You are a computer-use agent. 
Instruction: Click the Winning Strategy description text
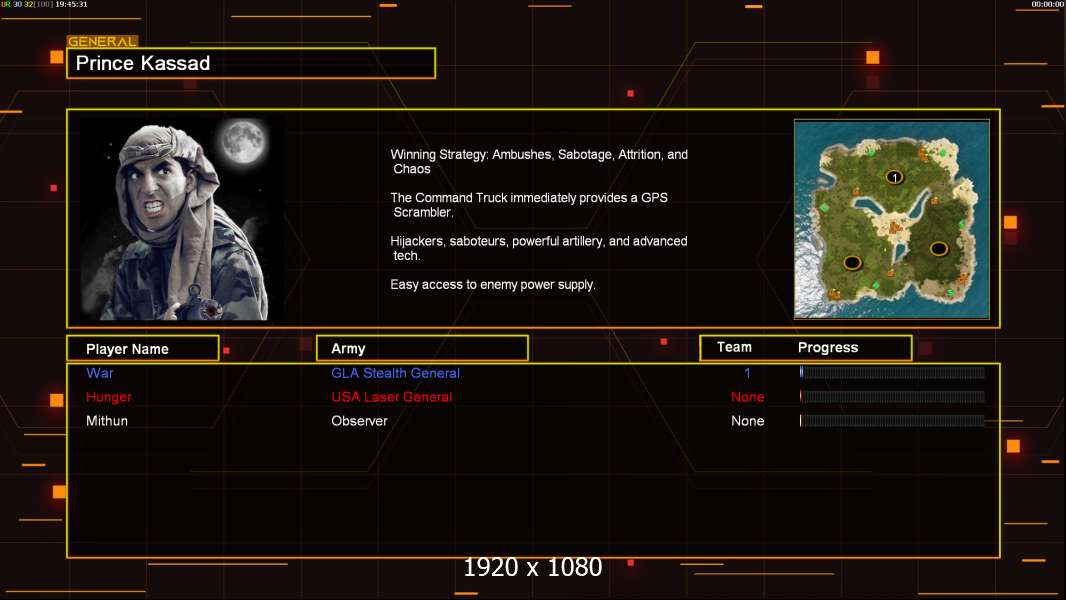tap(539, 162)
